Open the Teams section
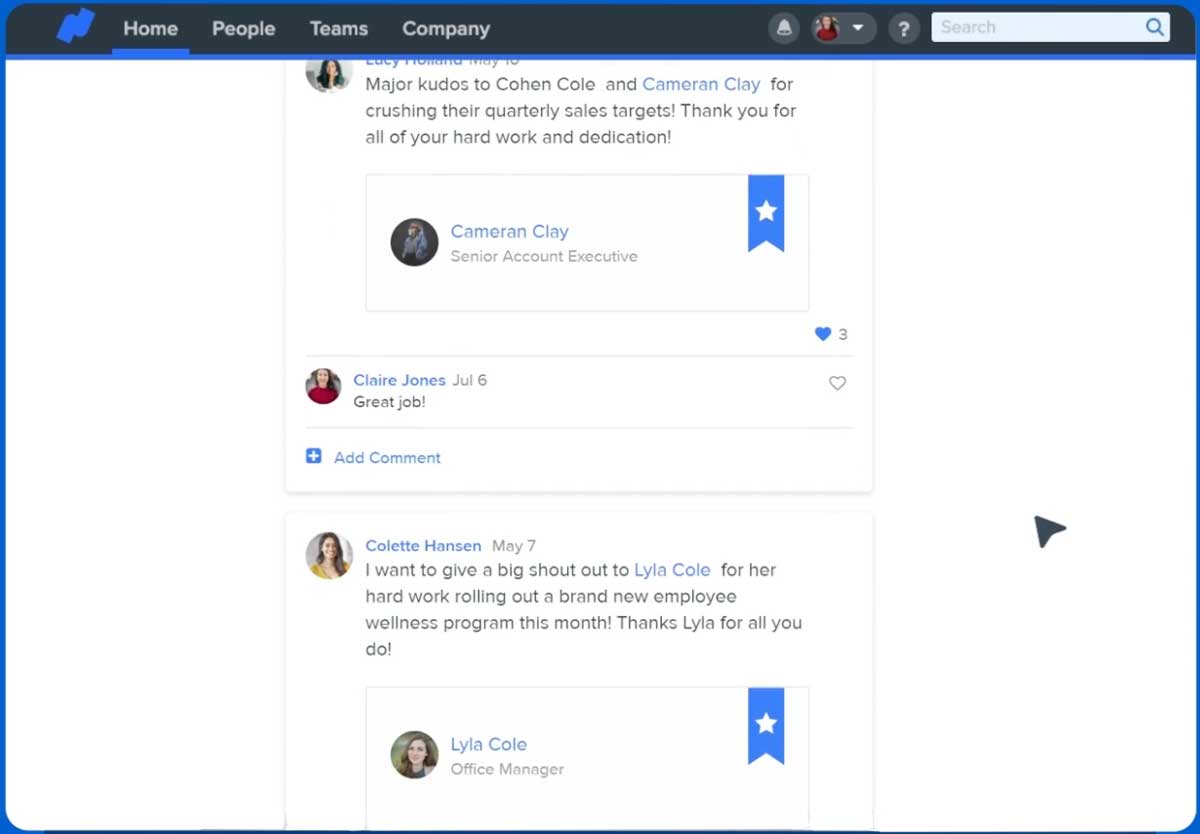 [x=338, y=29]
